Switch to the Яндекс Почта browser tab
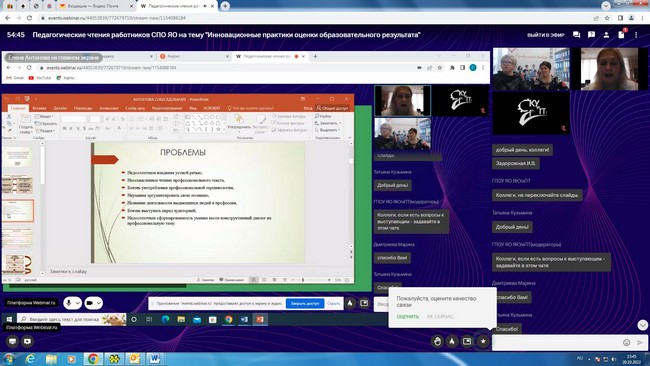Screen dimensions: 650x366 click(x=94, y=6)
